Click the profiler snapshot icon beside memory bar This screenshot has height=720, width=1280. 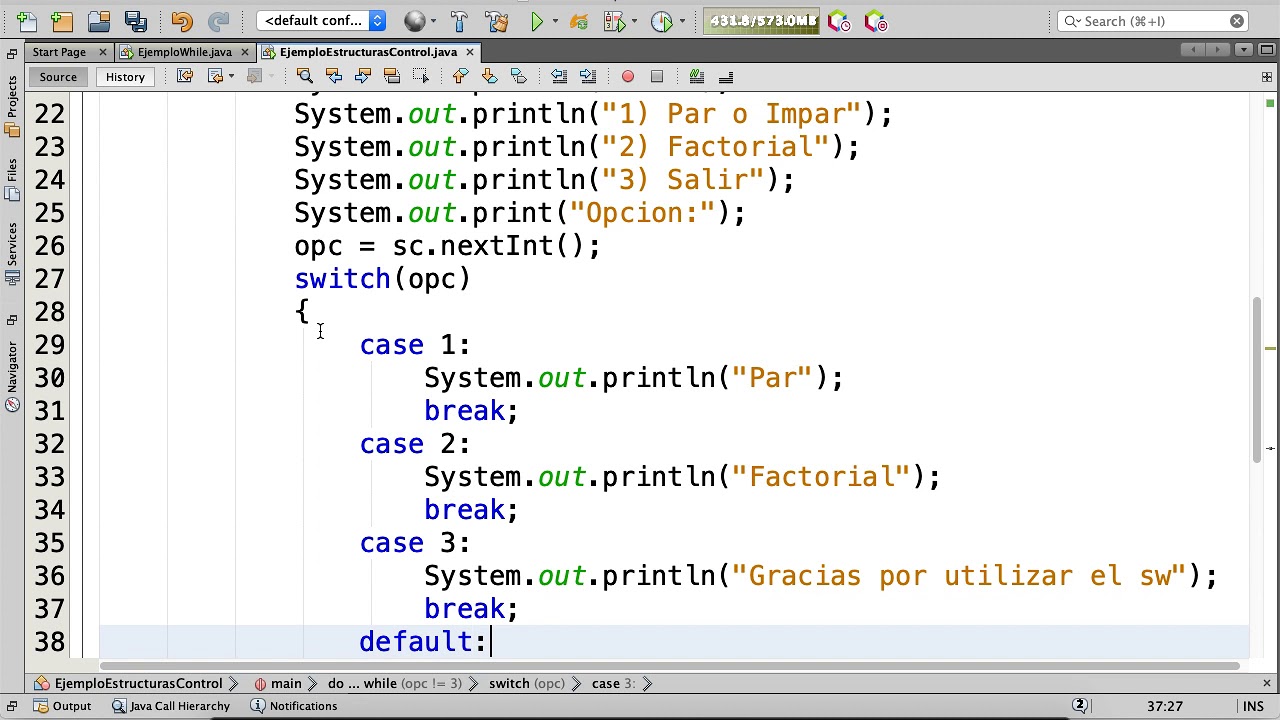(x=839, y=21)
